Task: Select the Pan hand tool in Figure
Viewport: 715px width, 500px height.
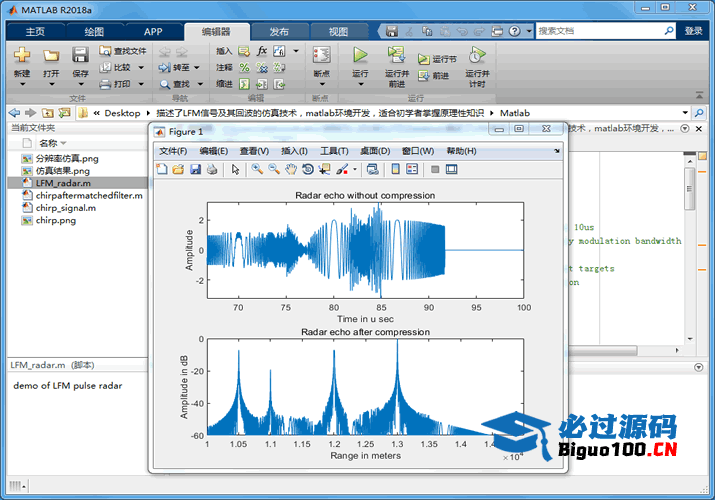Action: point(291,170)
